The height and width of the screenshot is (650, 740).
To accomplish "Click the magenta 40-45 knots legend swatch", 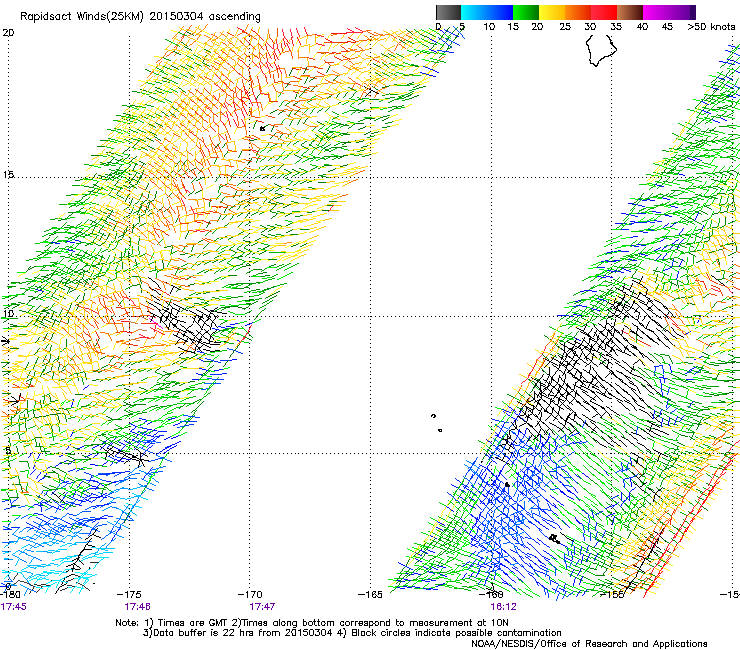I will coord(656,12).
